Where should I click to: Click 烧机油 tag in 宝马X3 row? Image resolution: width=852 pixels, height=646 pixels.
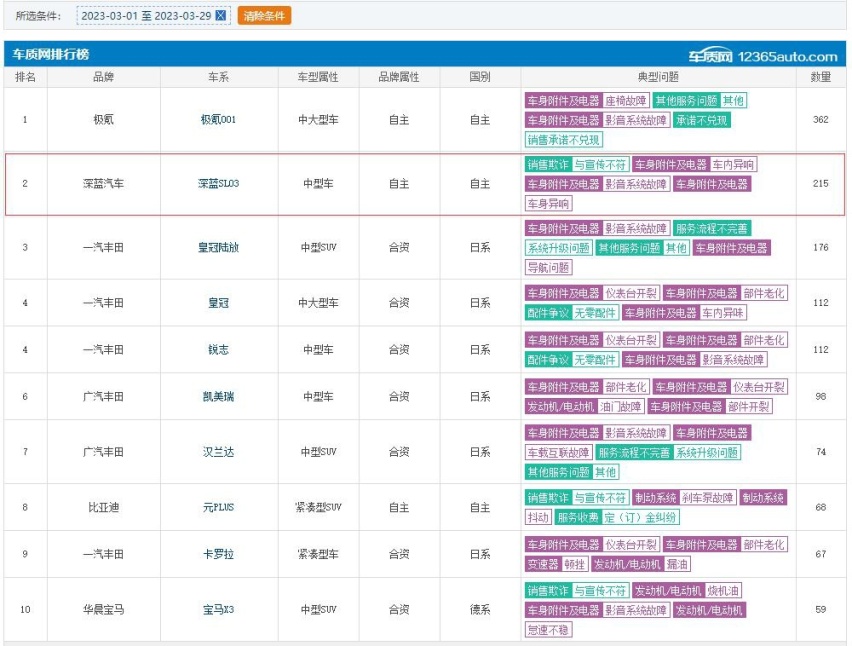click(723, 591)
